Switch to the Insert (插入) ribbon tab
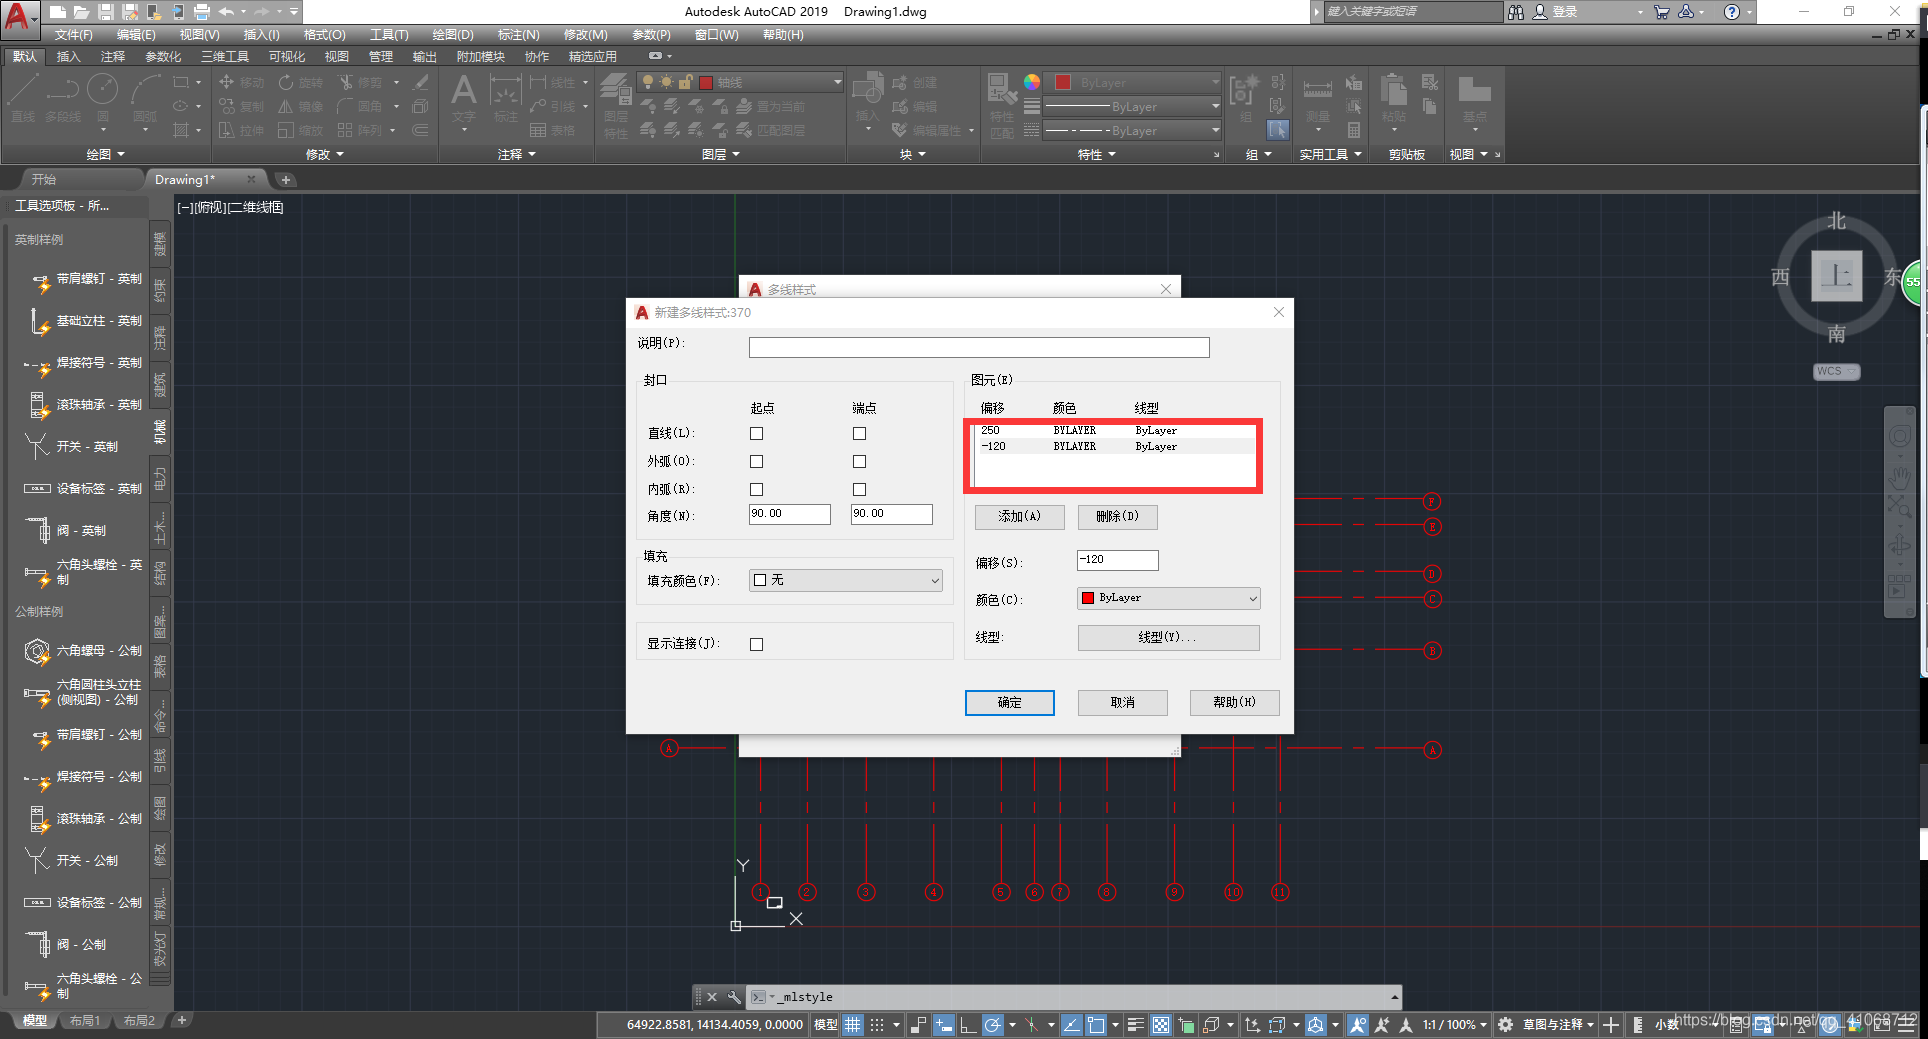 tap(68, 57)
